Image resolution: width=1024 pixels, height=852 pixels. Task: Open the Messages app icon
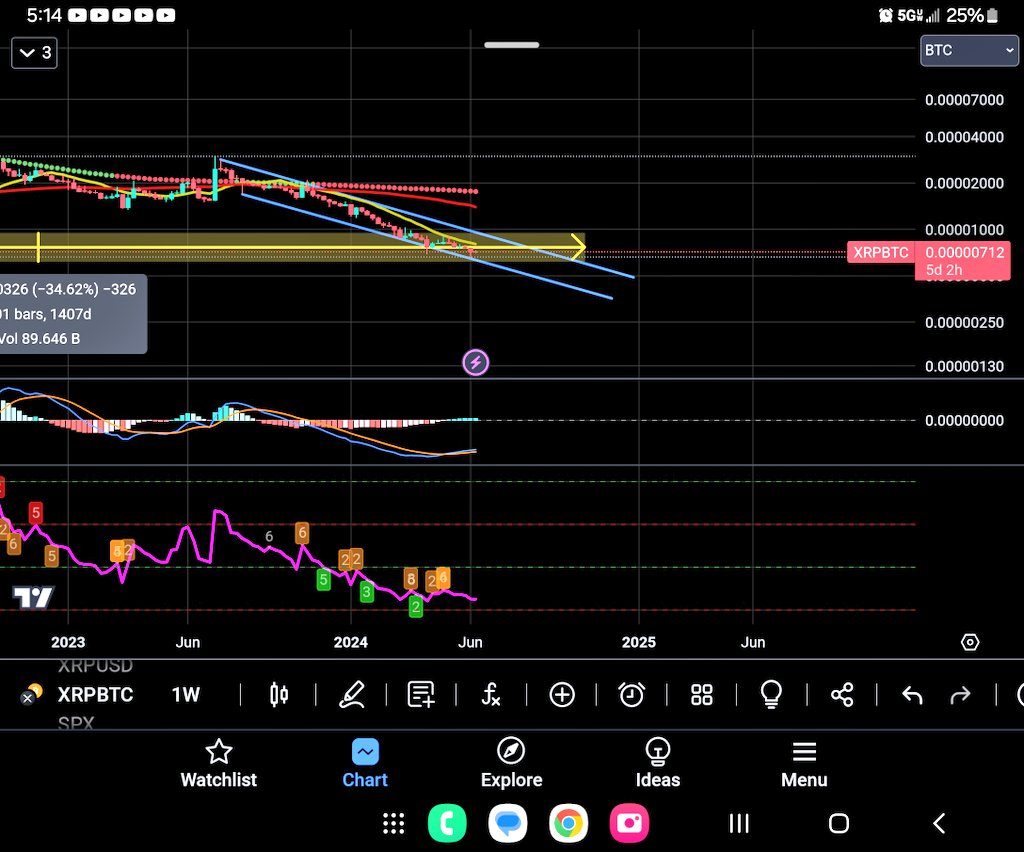pyautogui.click(x=507, y=823)
